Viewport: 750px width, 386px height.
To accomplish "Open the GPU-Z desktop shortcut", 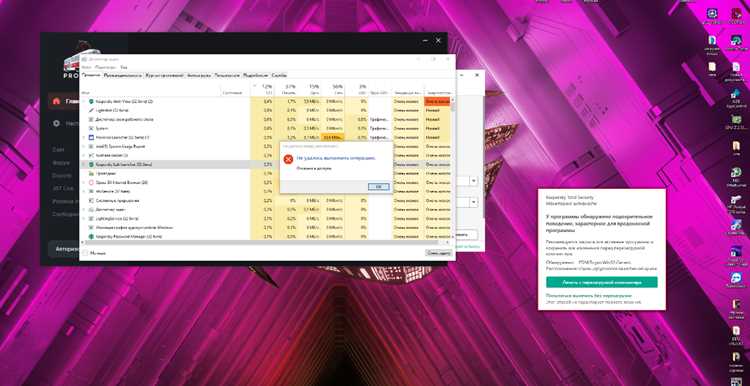I will tap(736, 121).
